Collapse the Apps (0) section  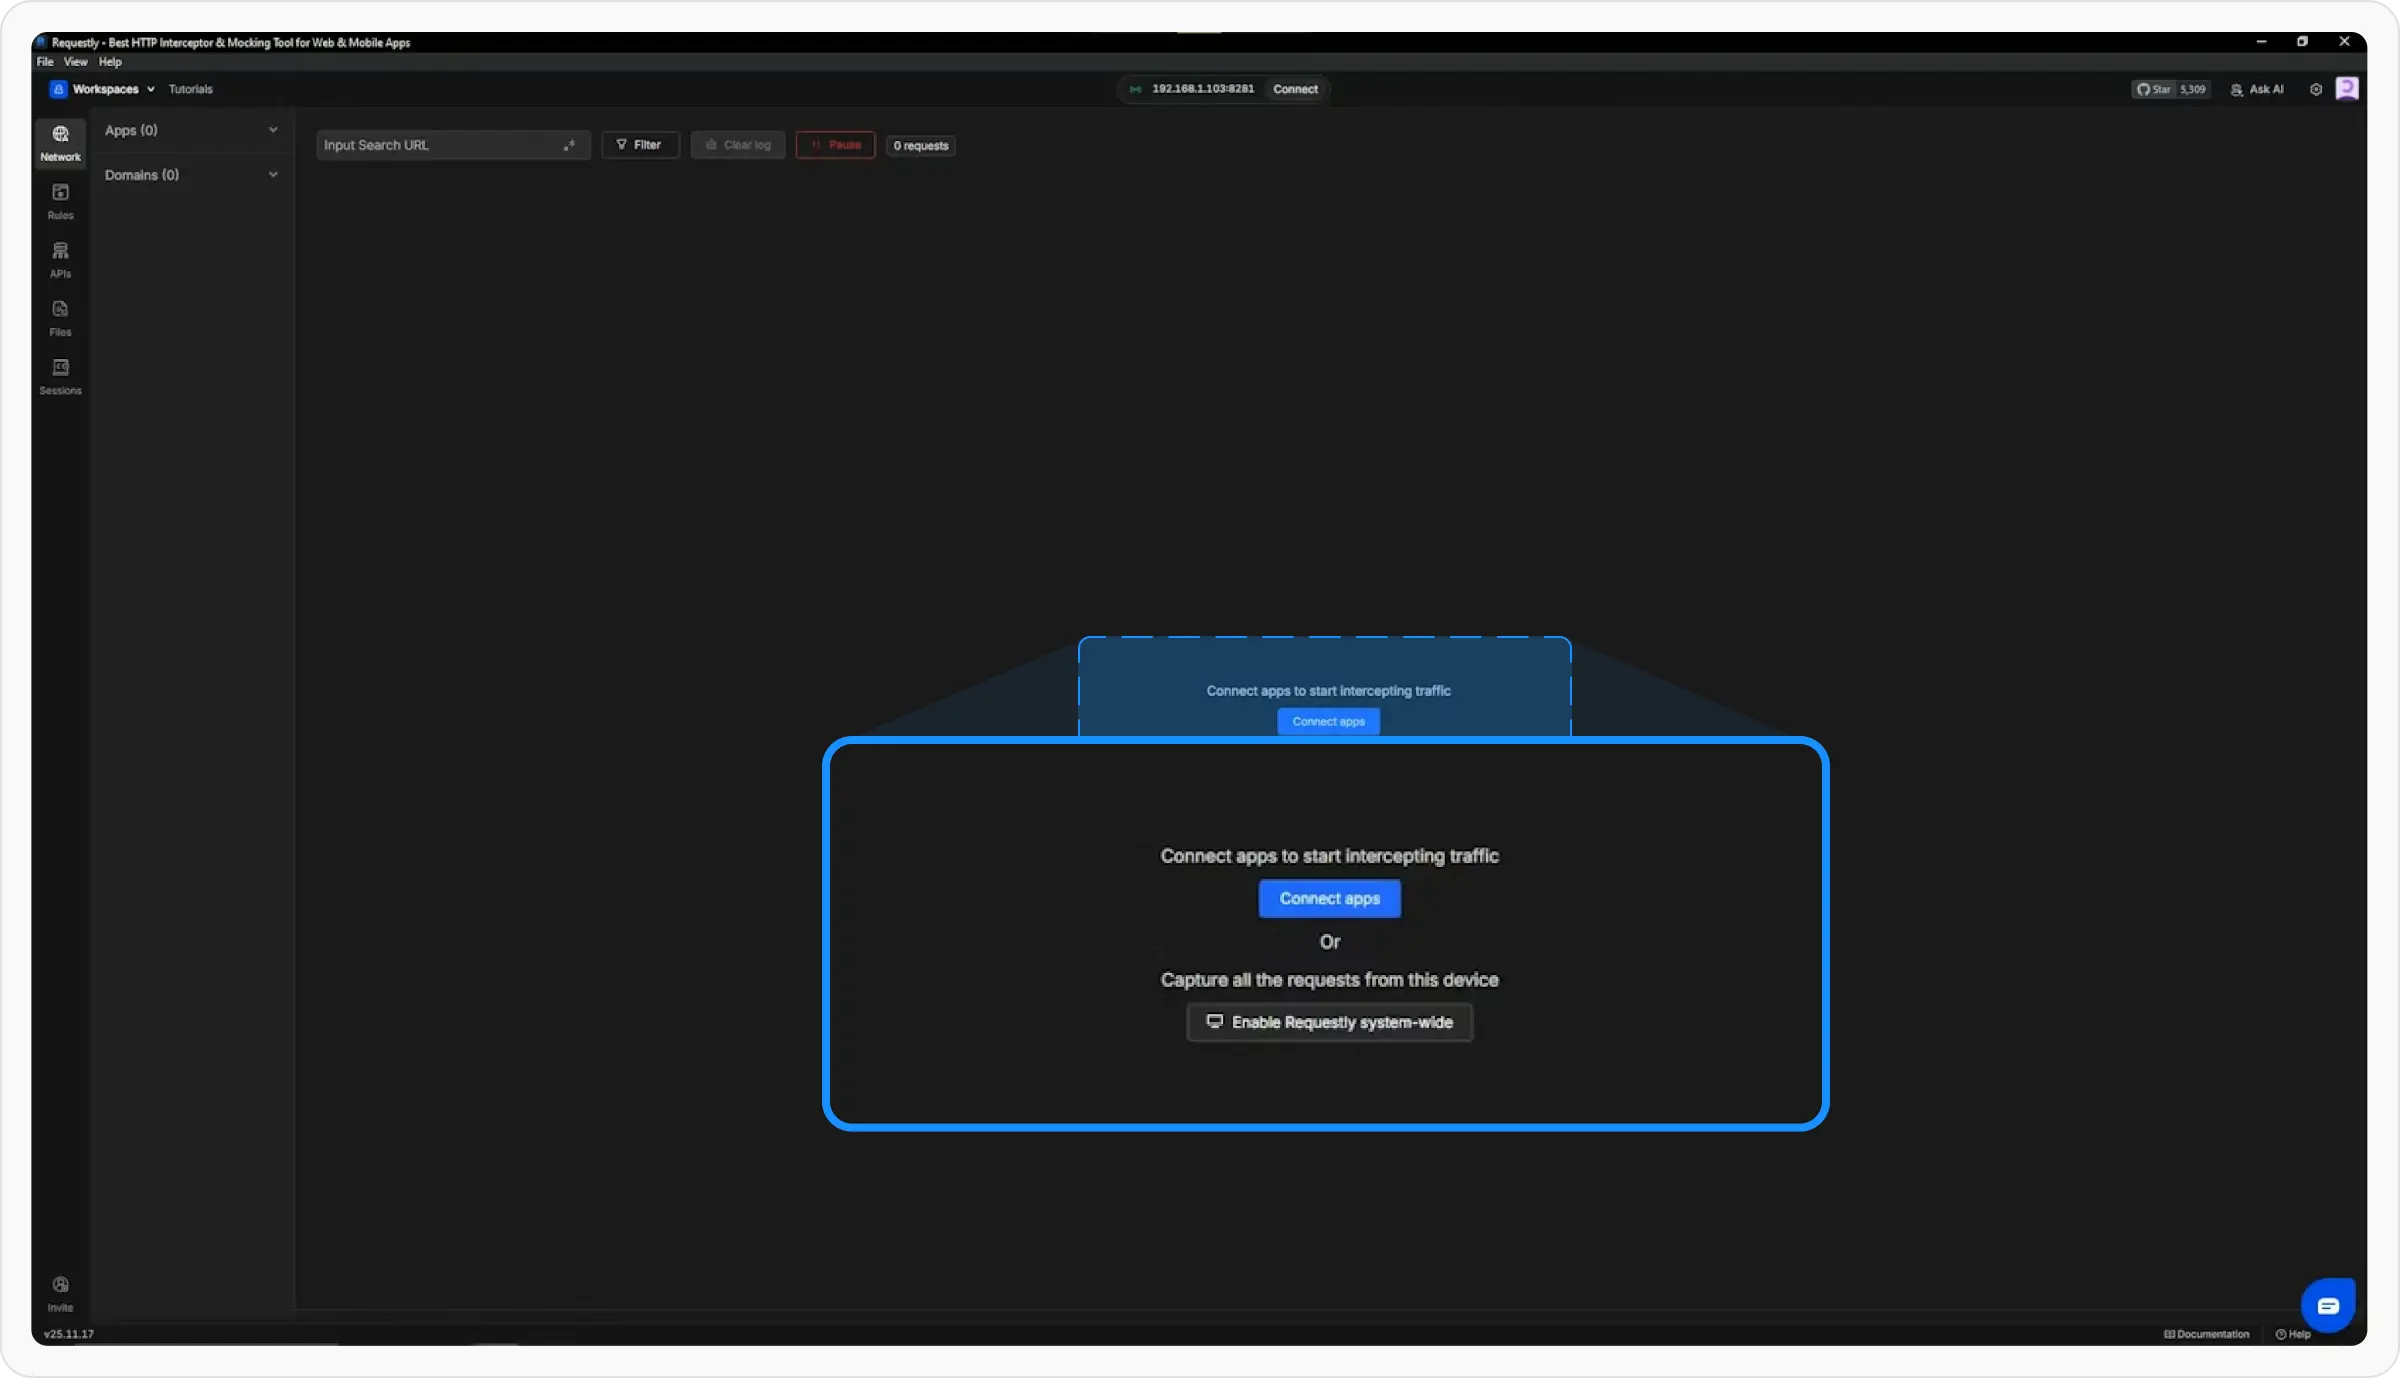(273, 129)
